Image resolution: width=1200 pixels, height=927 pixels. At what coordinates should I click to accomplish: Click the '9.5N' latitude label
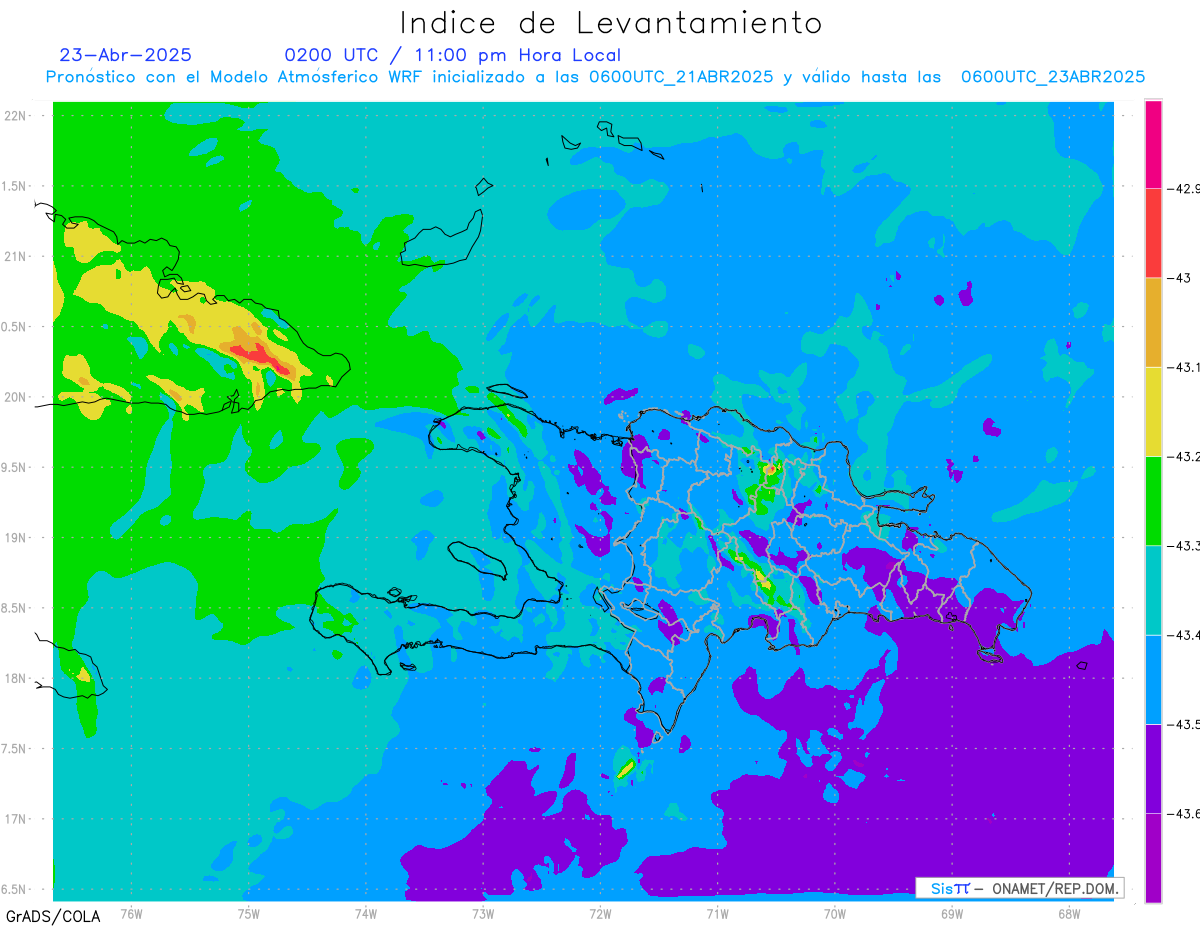(14, 467)
